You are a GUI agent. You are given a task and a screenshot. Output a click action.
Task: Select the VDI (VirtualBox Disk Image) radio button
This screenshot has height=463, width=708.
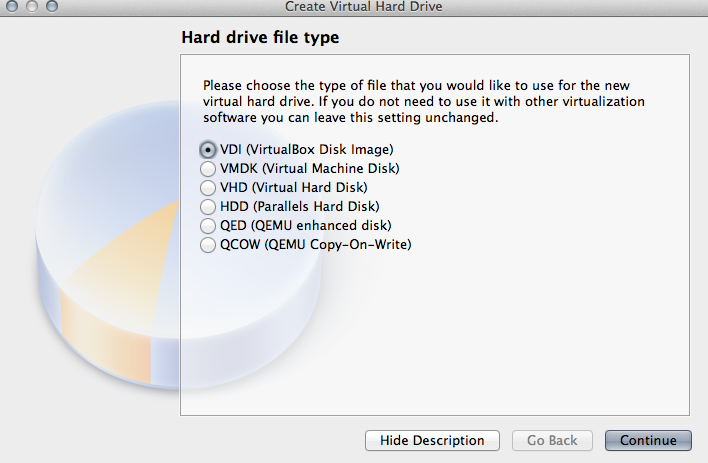[x=208, y=149]
